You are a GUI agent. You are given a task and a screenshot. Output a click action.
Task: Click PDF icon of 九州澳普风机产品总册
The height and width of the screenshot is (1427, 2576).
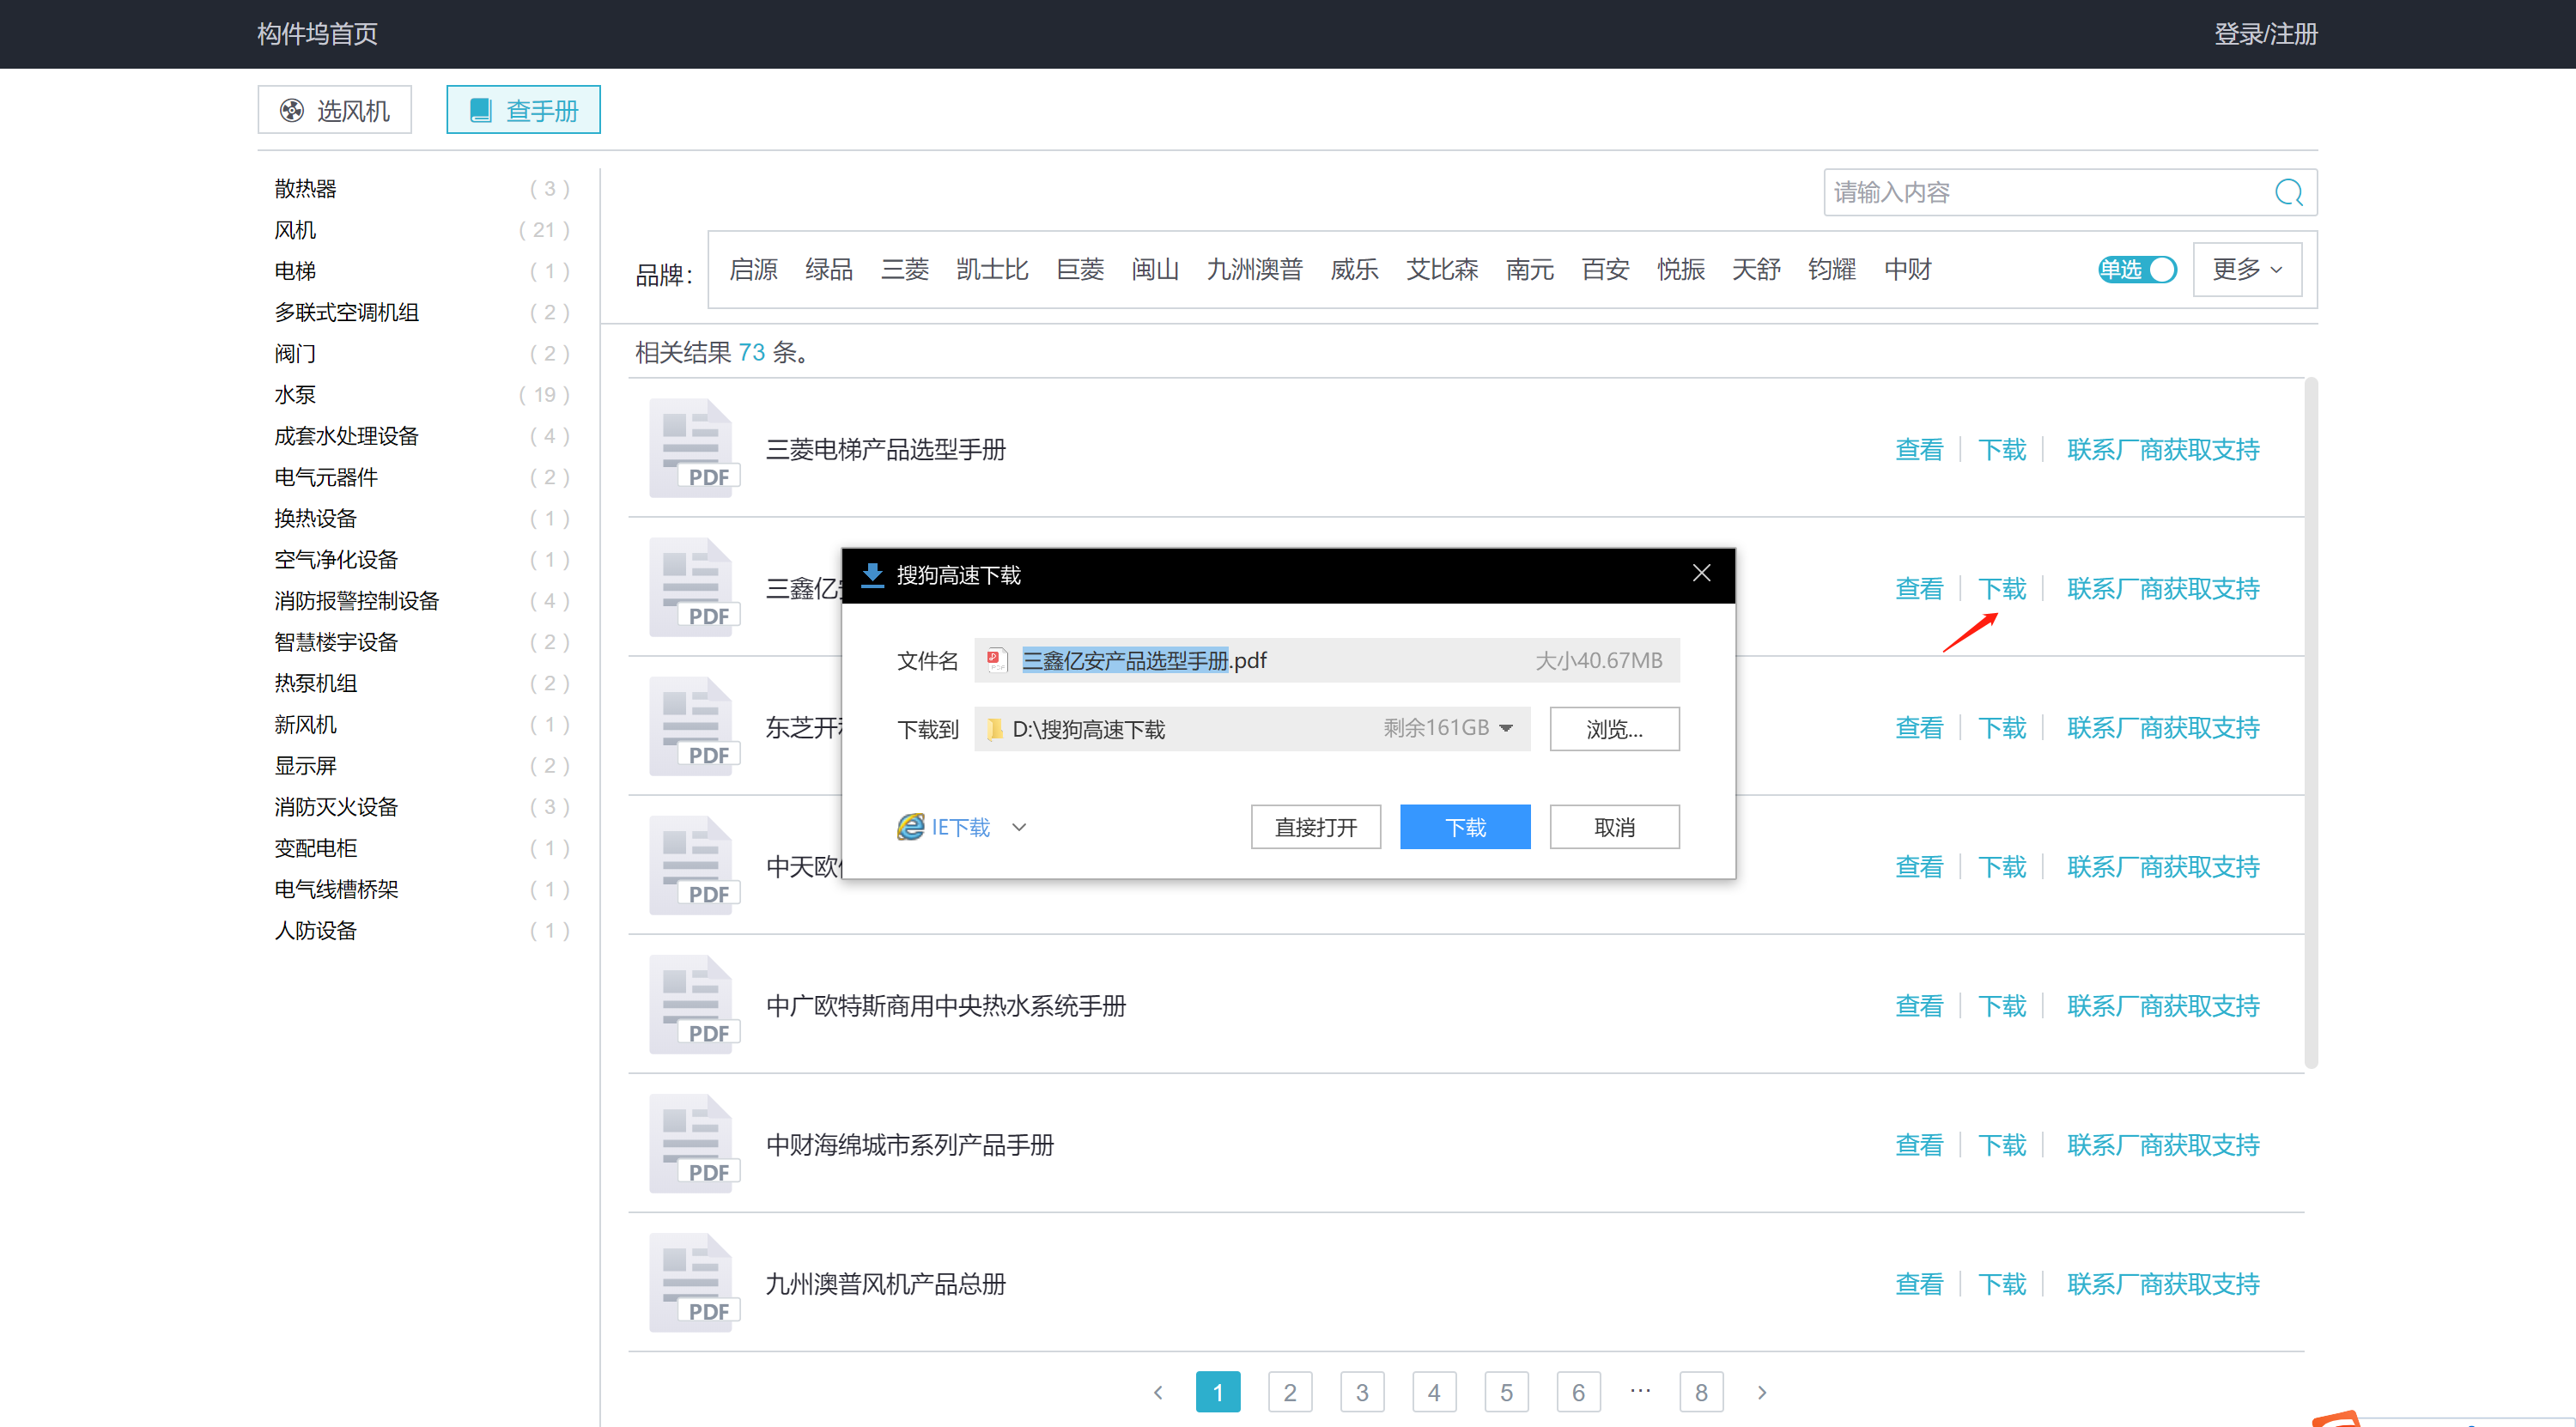point(694,1282)
